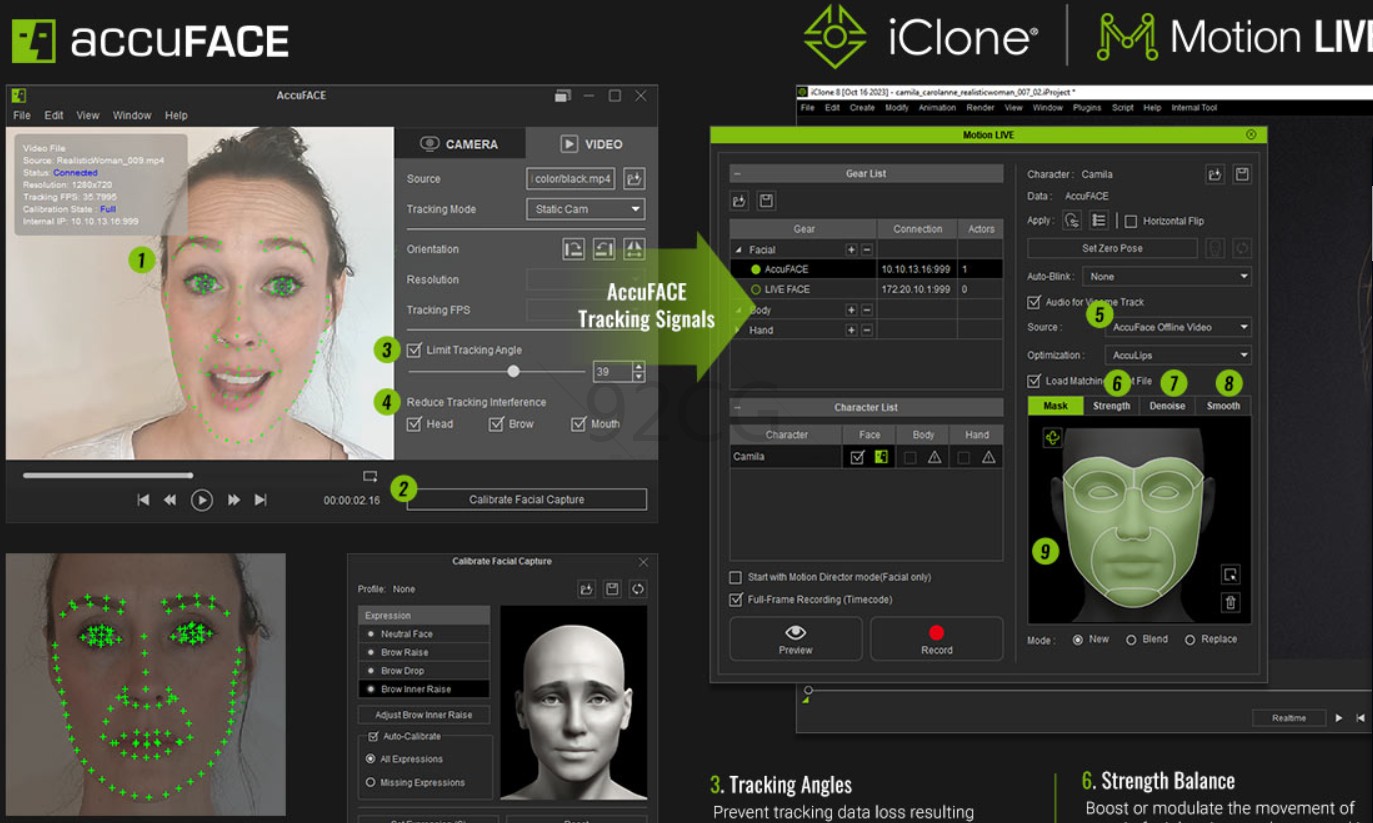Collapse the Gear List section
The width and height of the screenshot is (1373, 823).
(x=737, y=174)
